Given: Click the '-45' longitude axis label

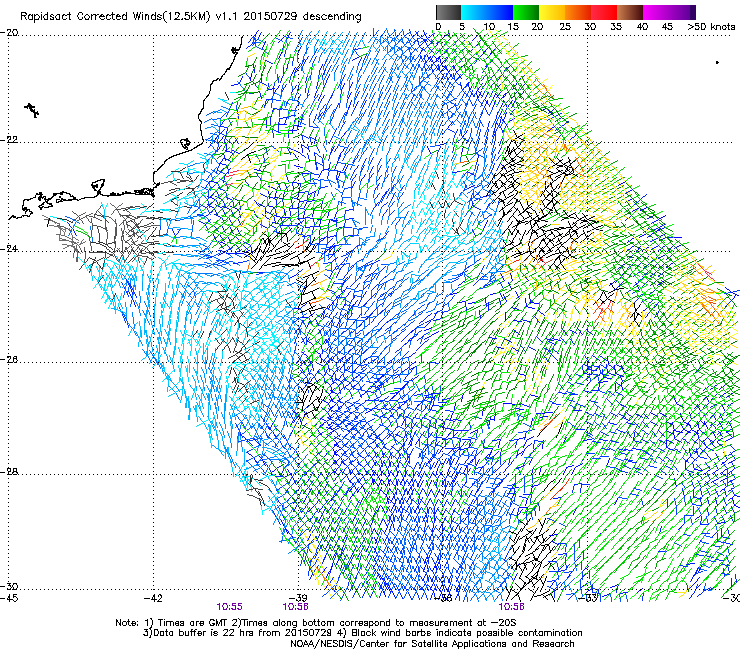Looking at the screenshot, I should point(9,598).
